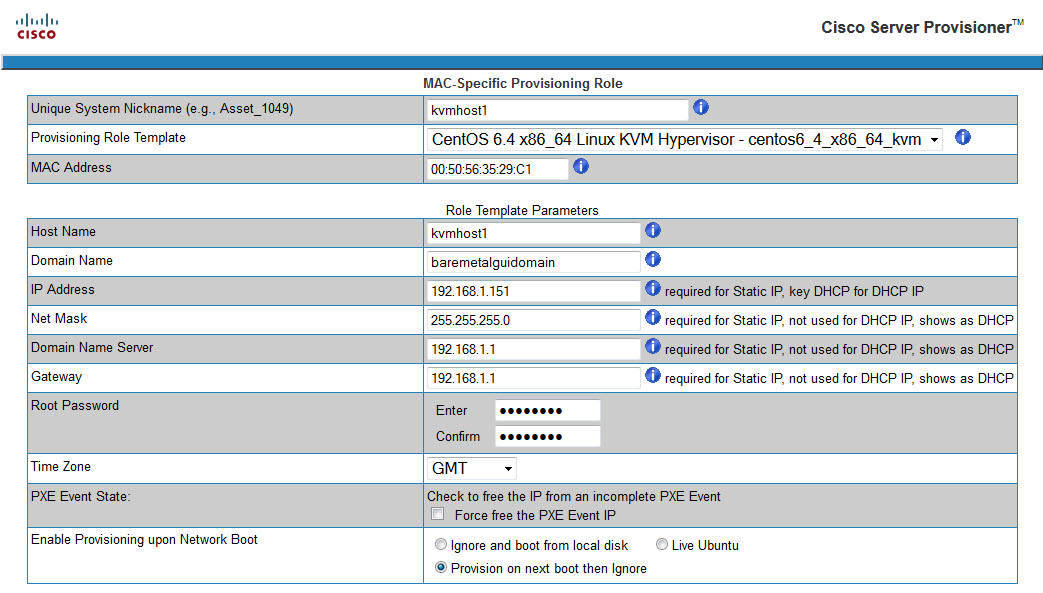Screen dimensions: 1043x593
Task: Select Provision on next boot then Ignore
Action: 440,568
